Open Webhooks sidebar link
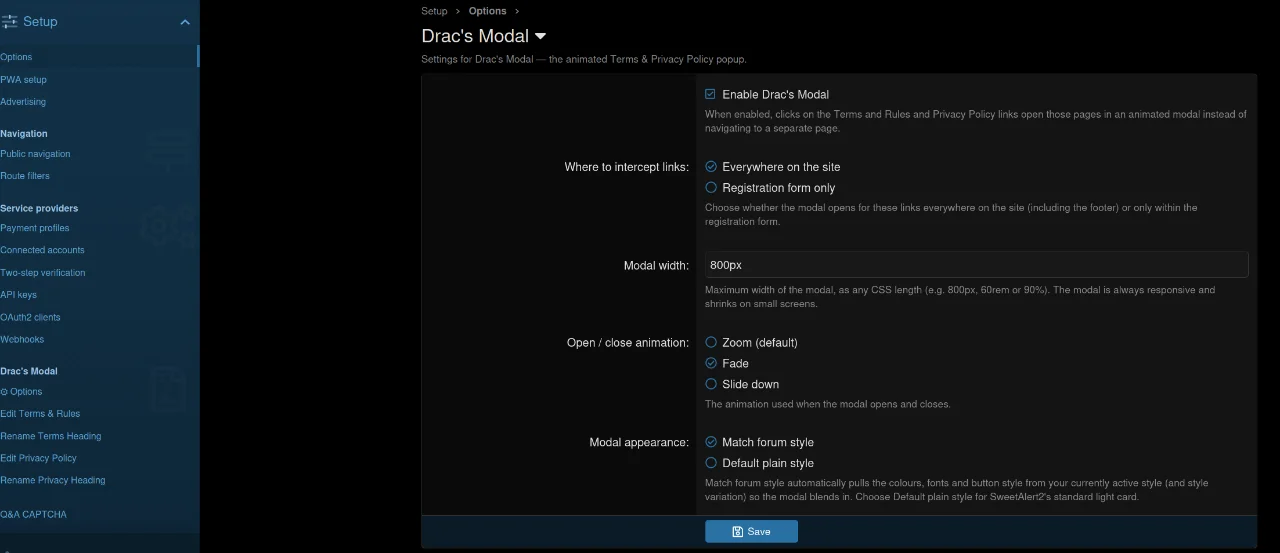The image size is (1280, 553). 22,339
